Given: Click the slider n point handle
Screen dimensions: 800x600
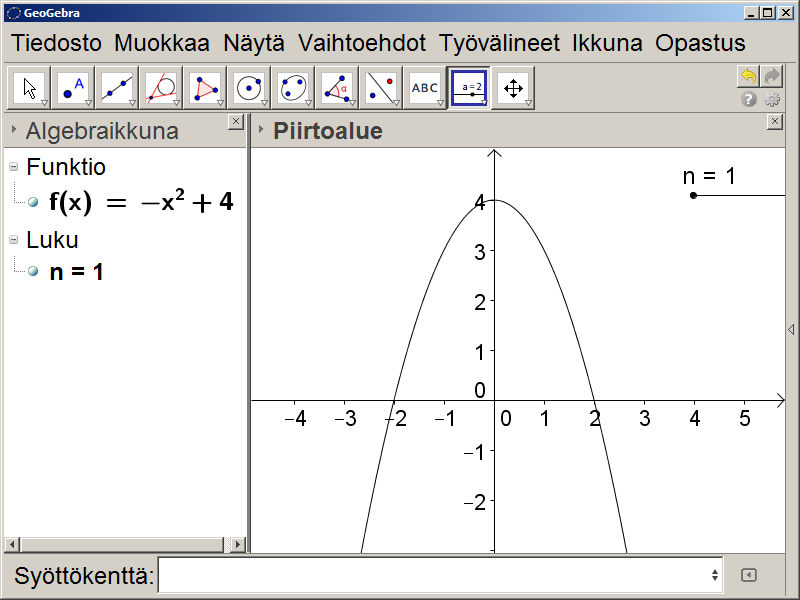Looking at the screenshot, I should click(x=693, y=195).
